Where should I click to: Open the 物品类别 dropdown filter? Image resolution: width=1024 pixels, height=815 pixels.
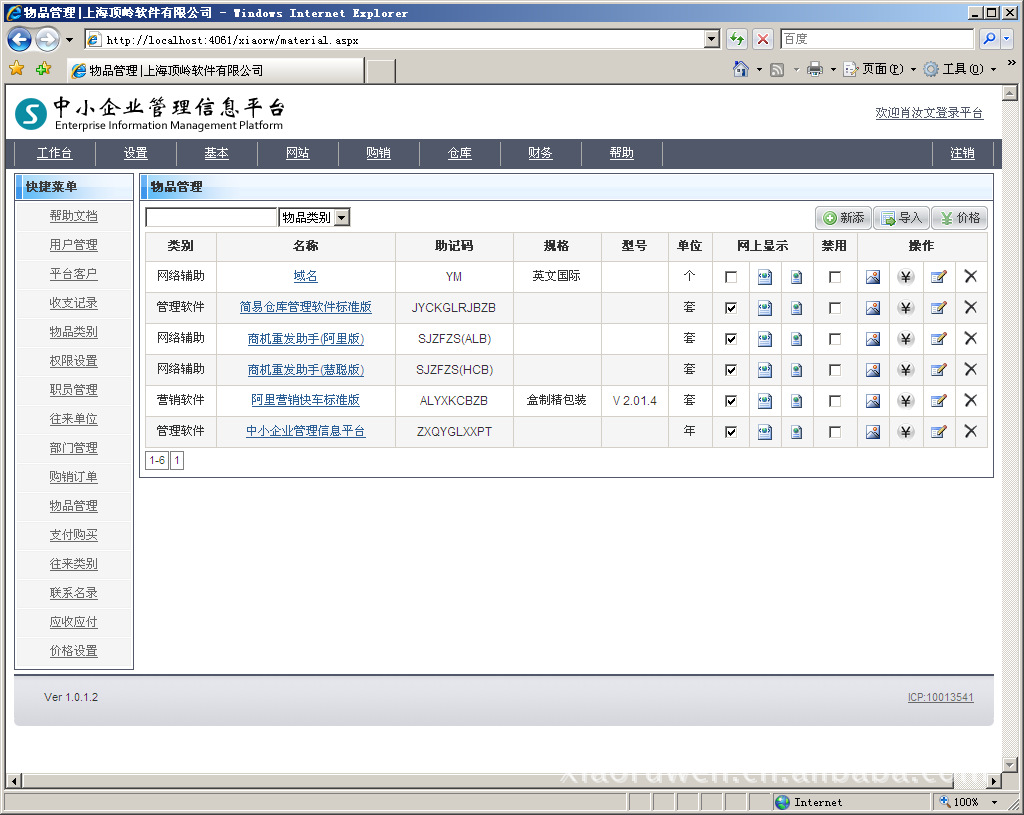[341, 217]
